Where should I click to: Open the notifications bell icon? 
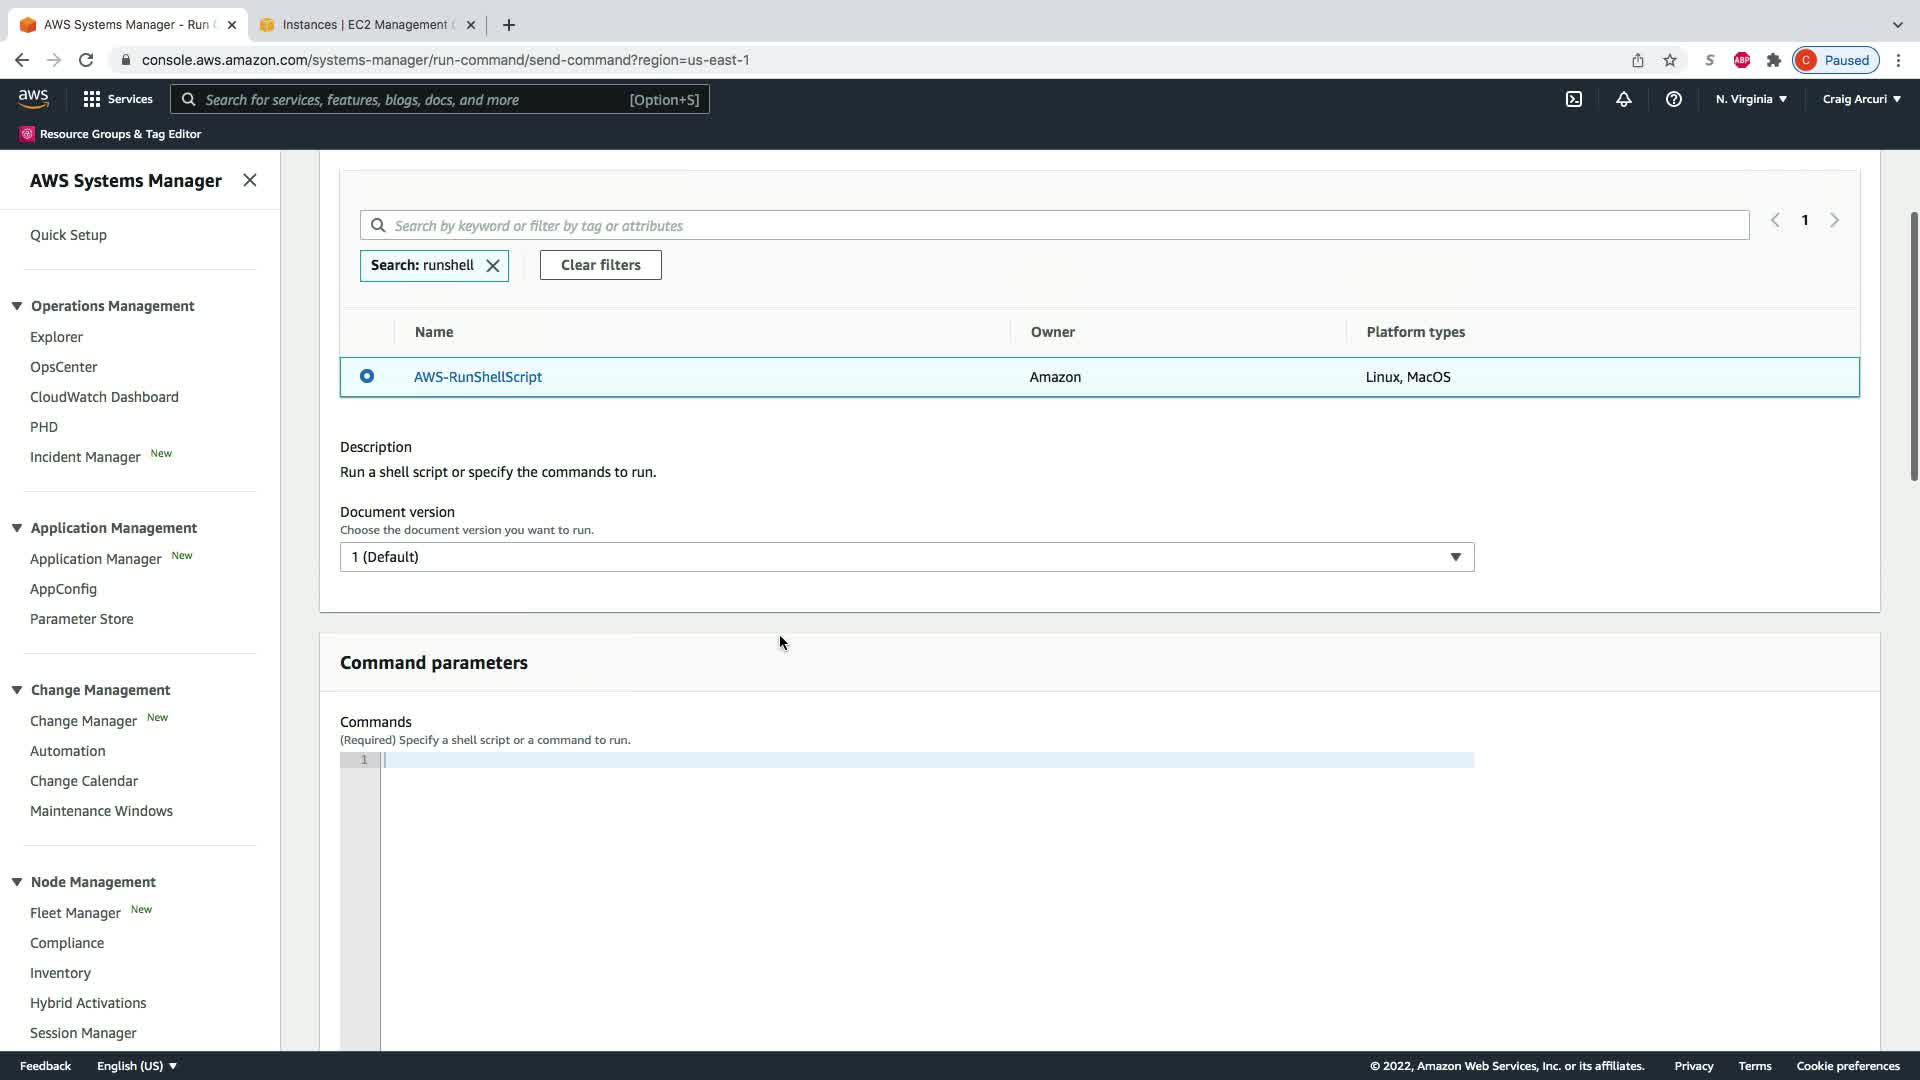(x=1623, y=99)
